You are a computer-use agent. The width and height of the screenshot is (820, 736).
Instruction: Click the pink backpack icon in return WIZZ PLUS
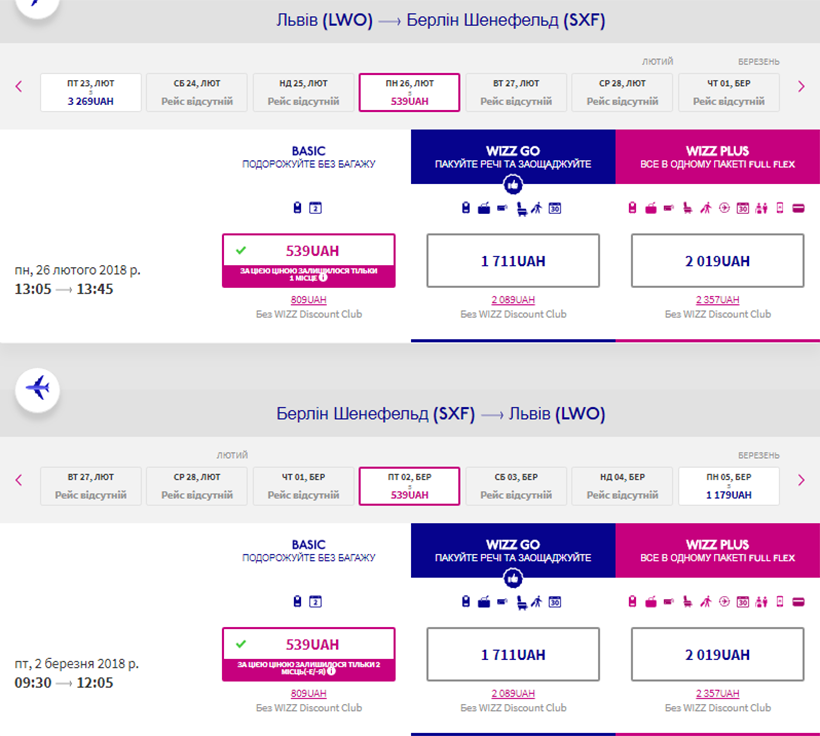[x=633, y=602]
